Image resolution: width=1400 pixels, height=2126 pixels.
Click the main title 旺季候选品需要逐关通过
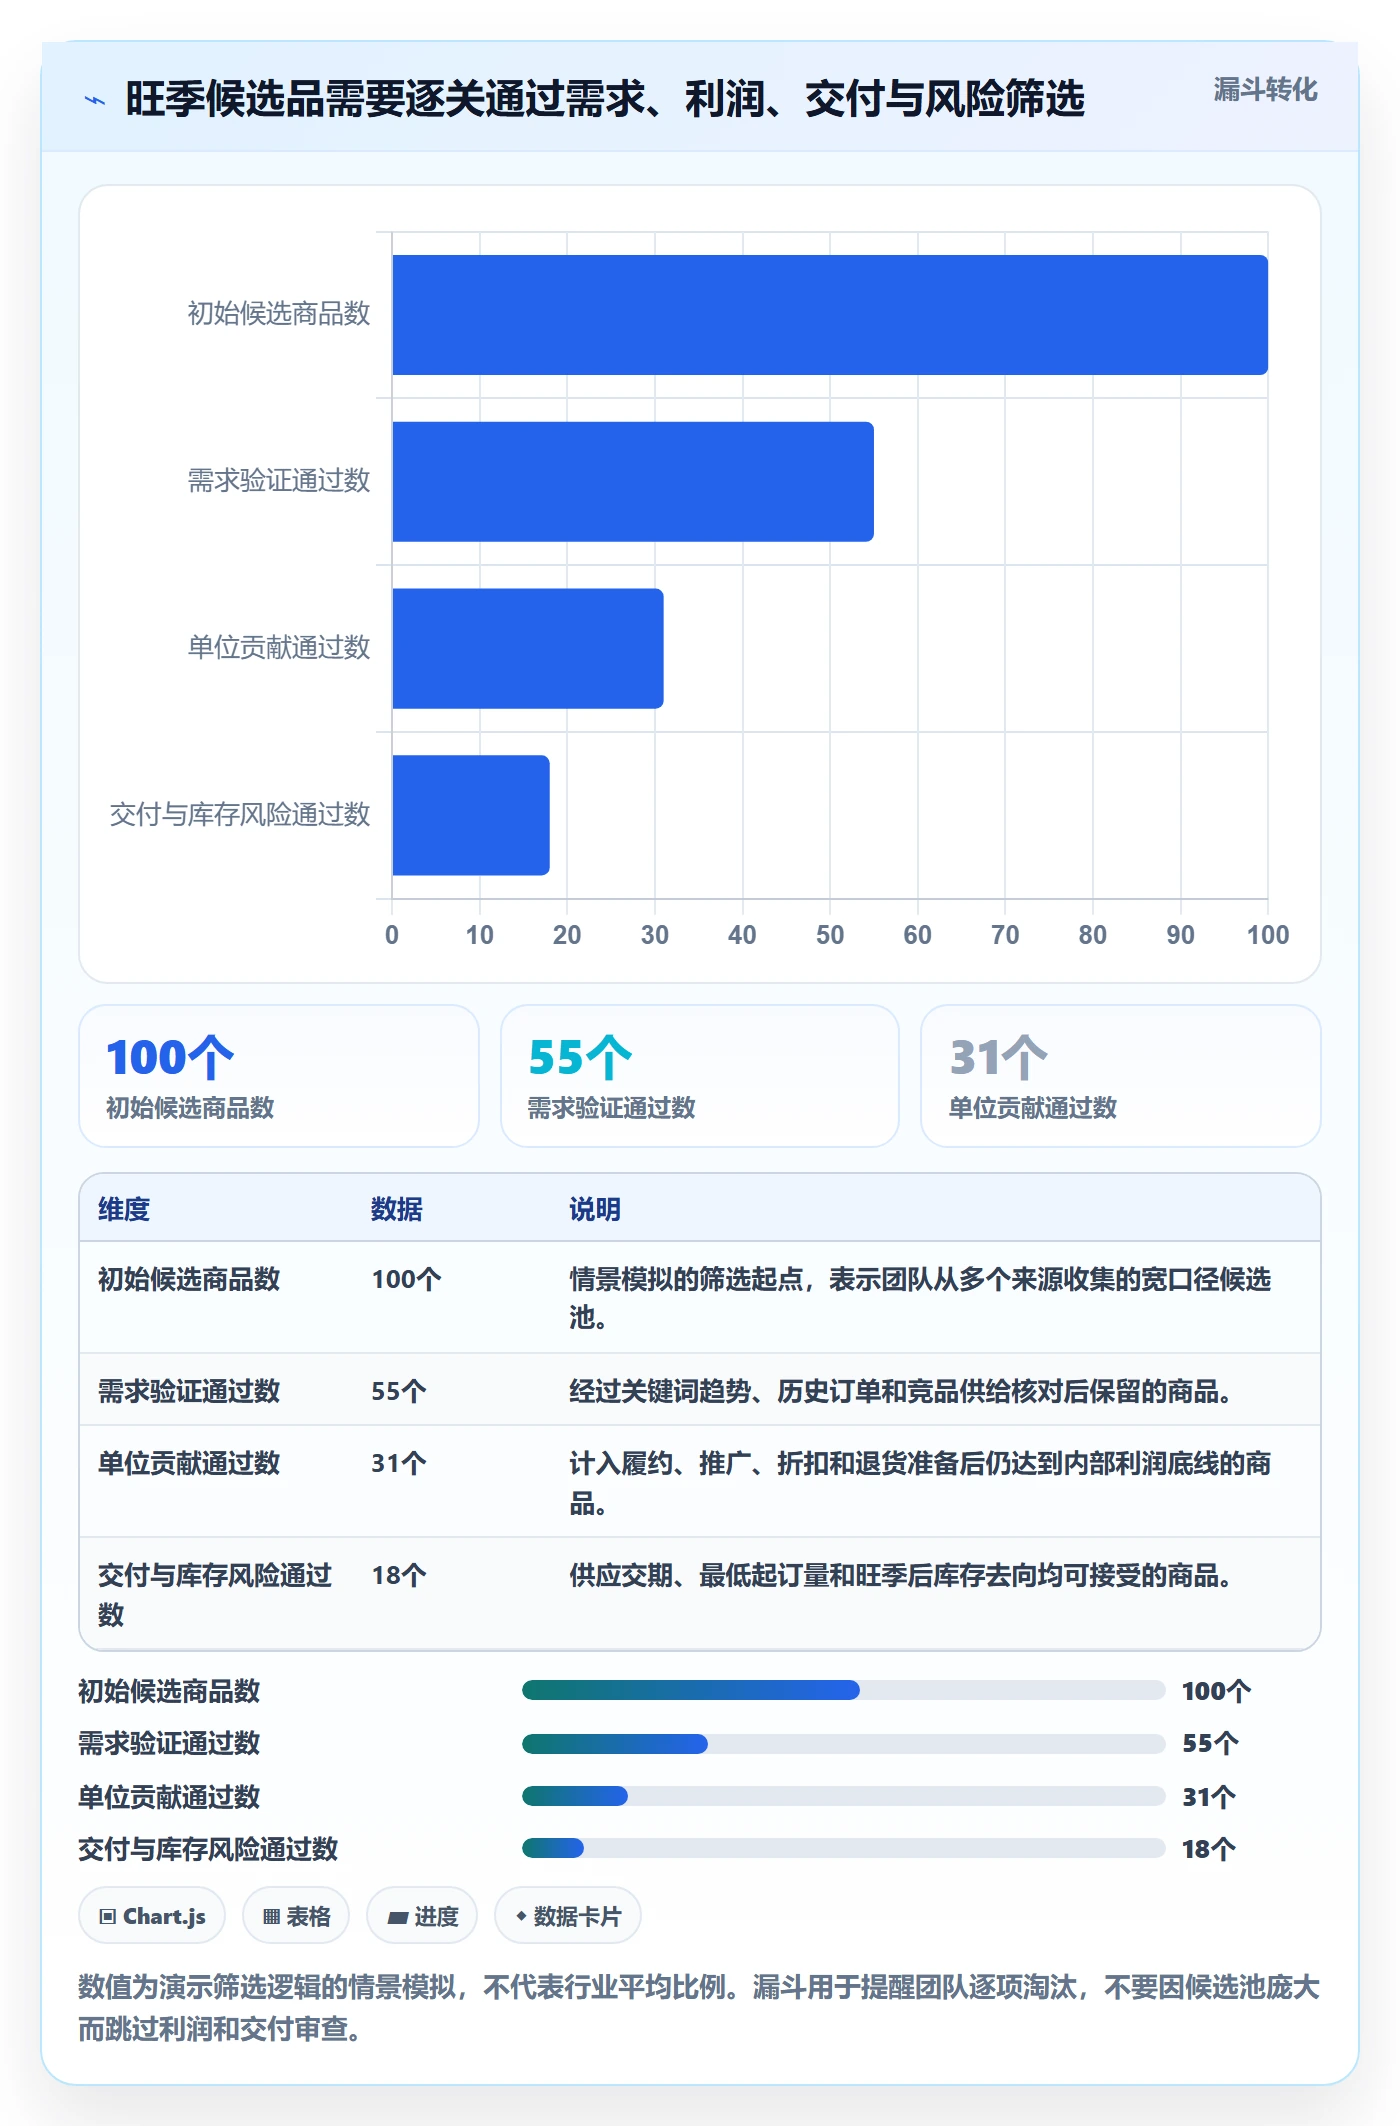point(605,99)
